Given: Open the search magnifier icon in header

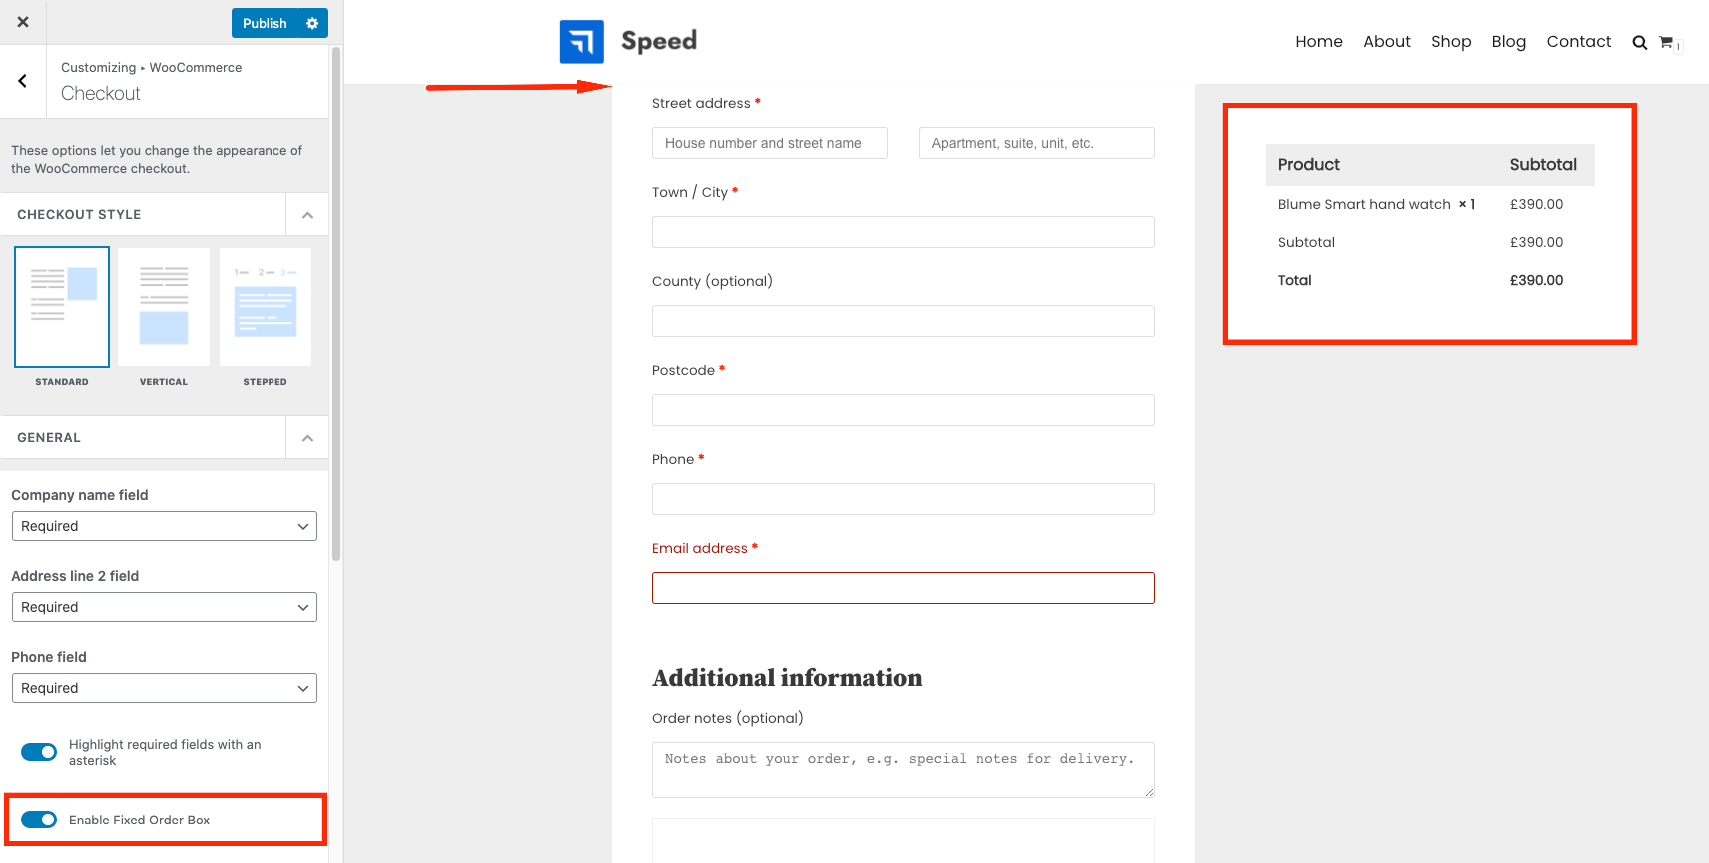Looking at the screenshot, I should (x=1639, y=43).
